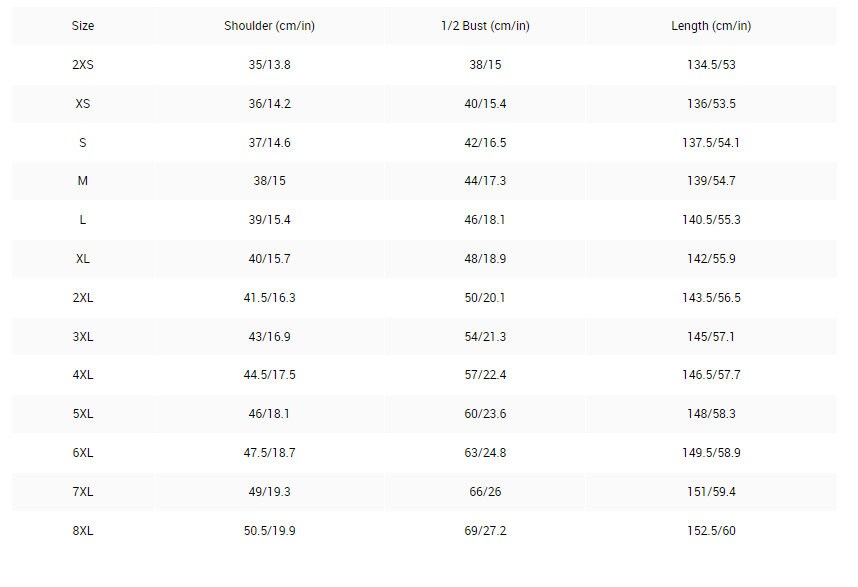Screen dimensions: 858x587
Task: Click bust value 57/22.4 for 4XL
Action: point(485,376)
